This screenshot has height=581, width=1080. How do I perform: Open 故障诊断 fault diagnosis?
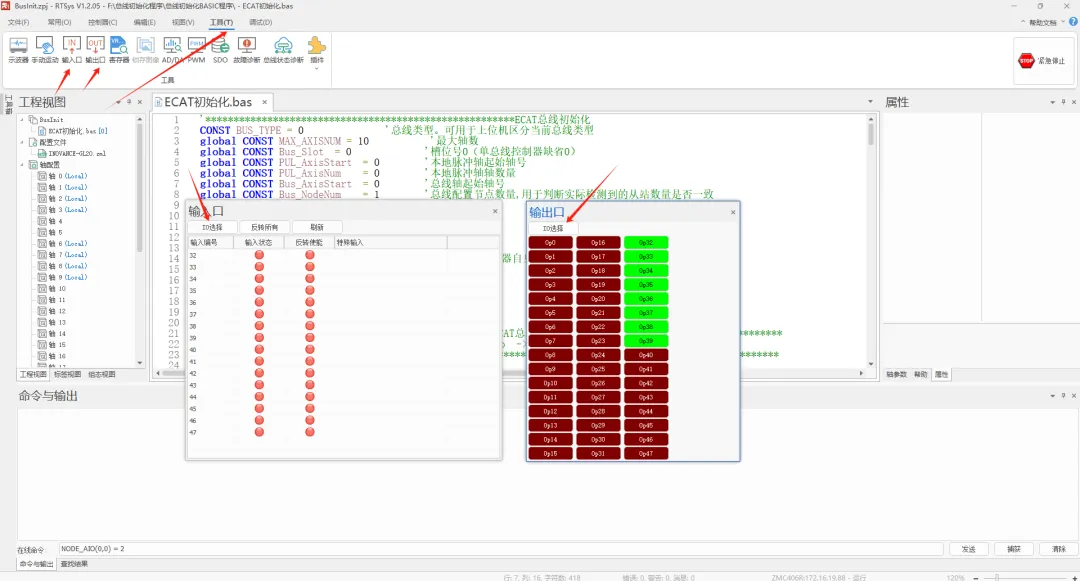click(x=246, y=50)
